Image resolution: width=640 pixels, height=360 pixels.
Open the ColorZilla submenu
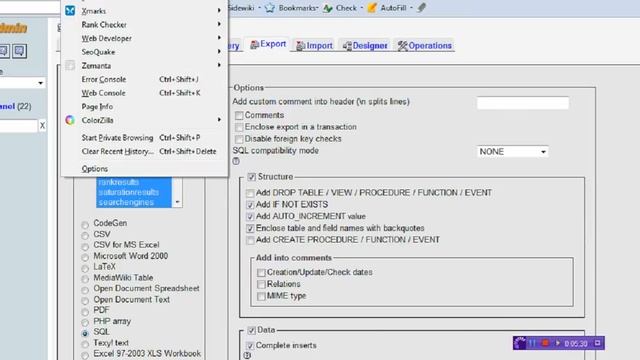click(x=144, y=120)
